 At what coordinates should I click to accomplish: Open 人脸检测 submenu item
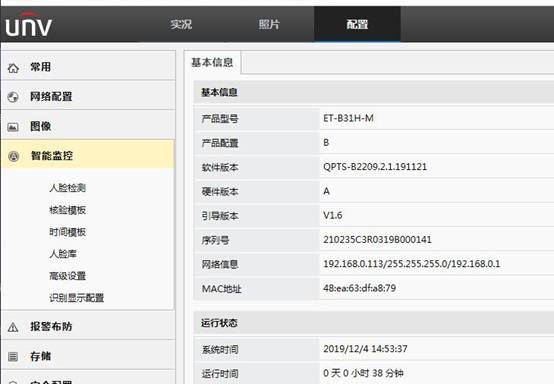[67, 188]
